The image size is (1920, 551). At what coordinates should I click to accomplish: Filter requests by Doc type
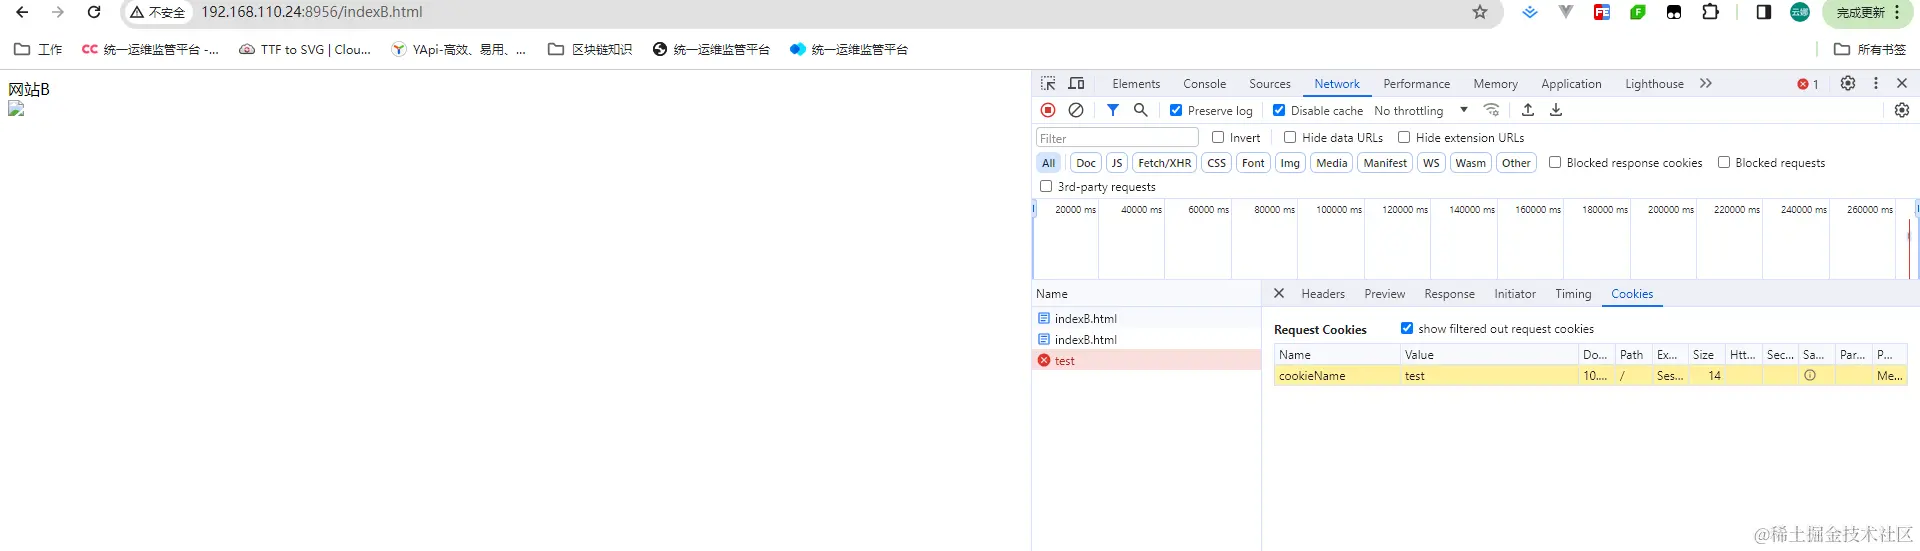[1085, 163]
